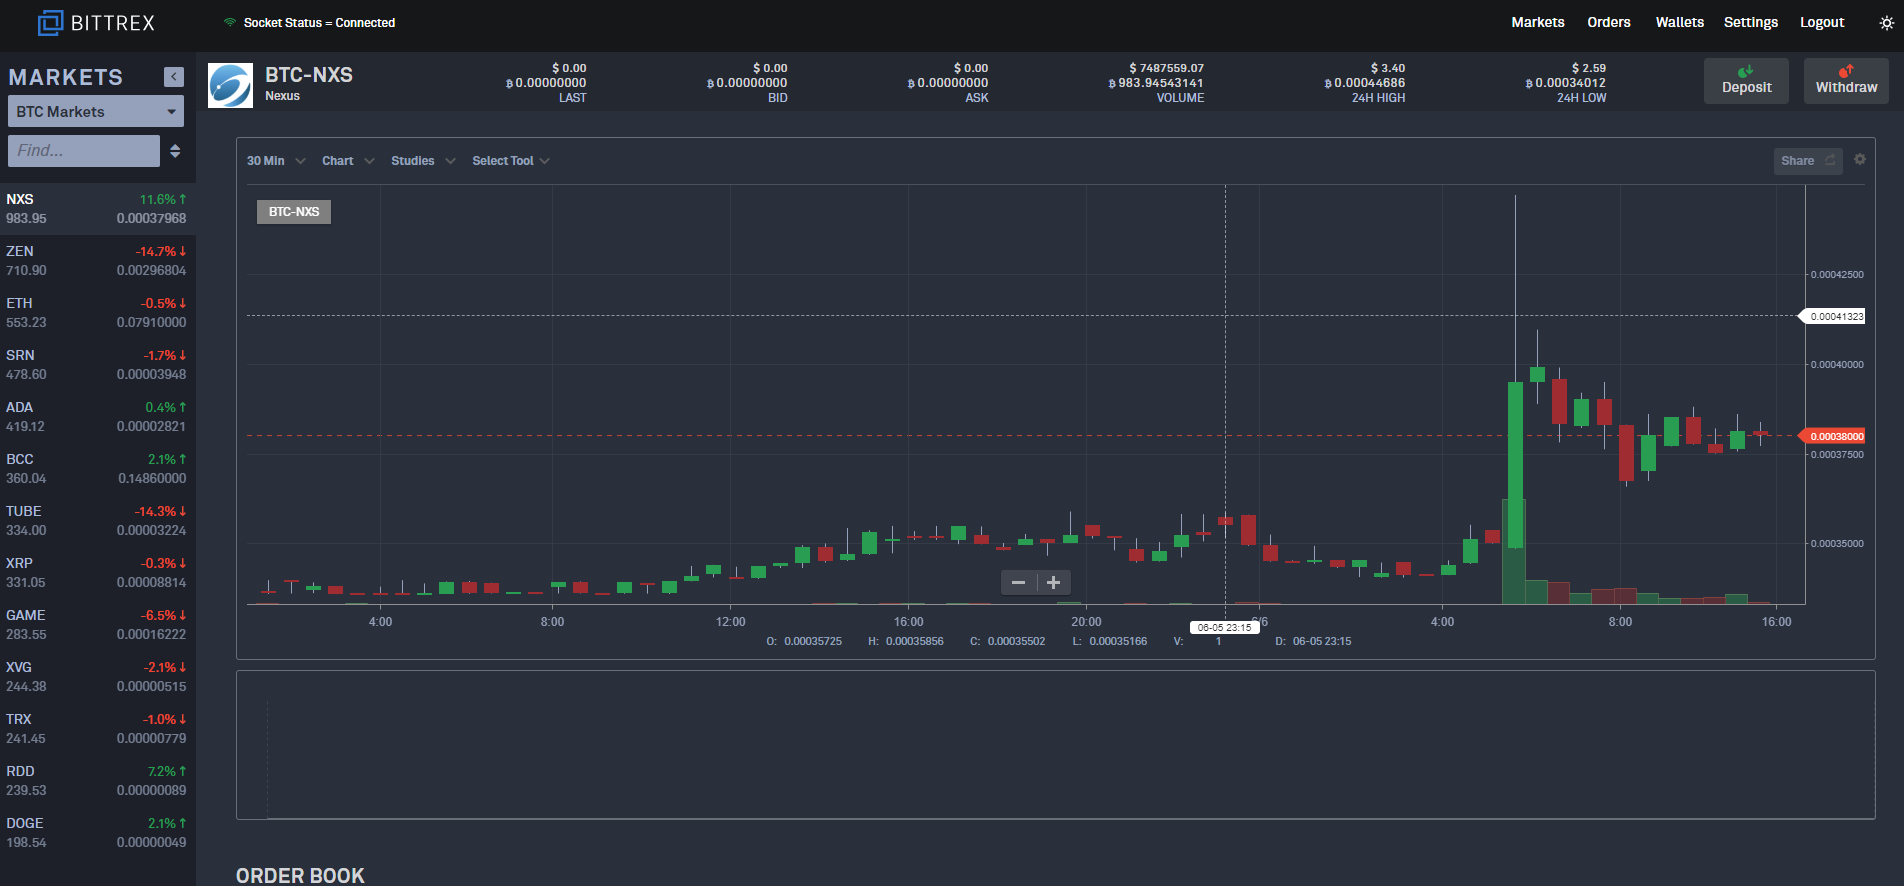Click the 24H HIGH value
Screen dimensions: 1904x886
point(1365,83)
